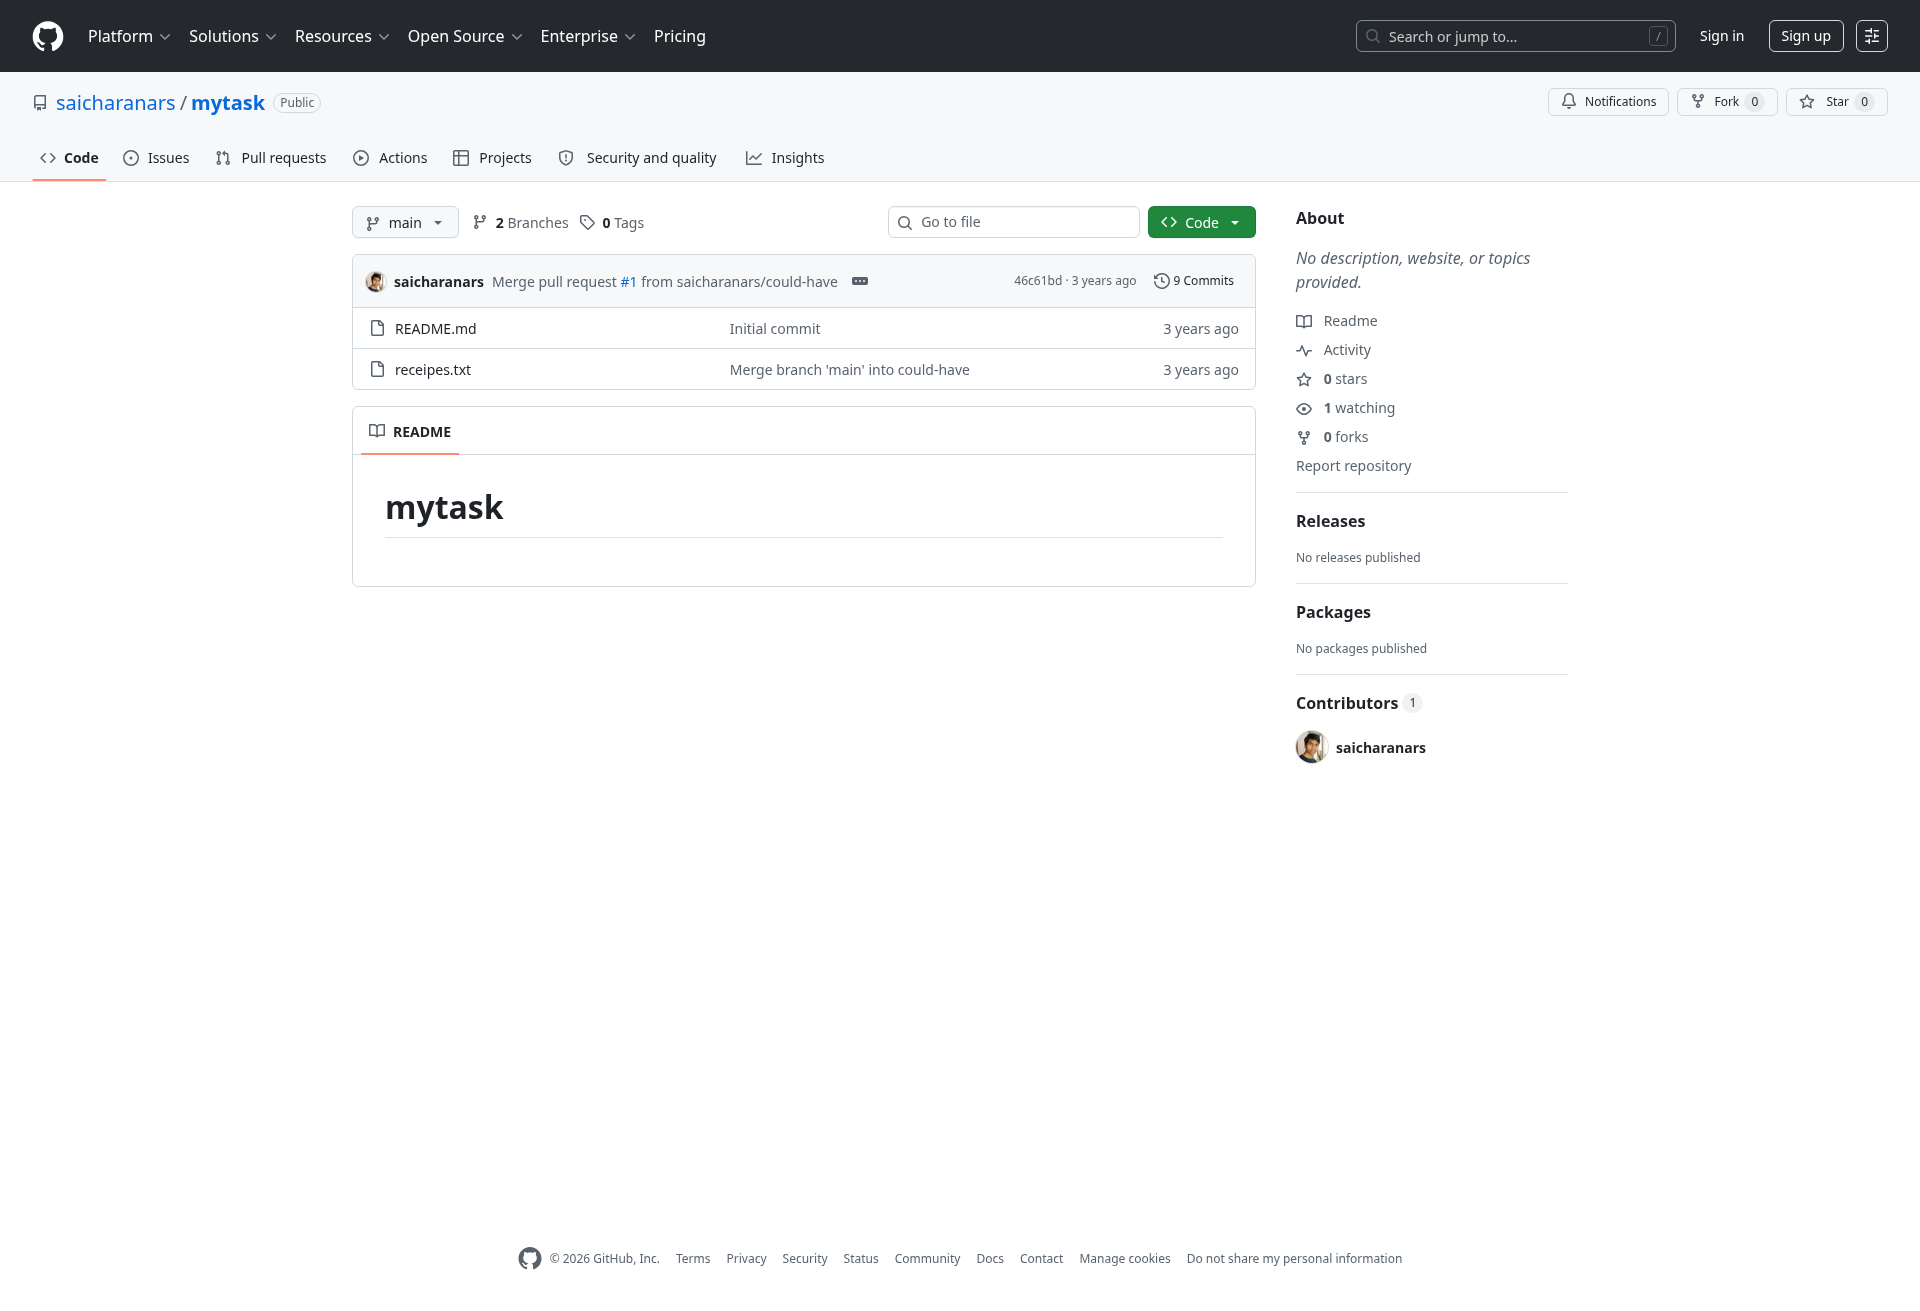This screenshot has height=1311, width=1920.
Task: Open the Platform dropdown menu
Action: [x=129, y=36]
